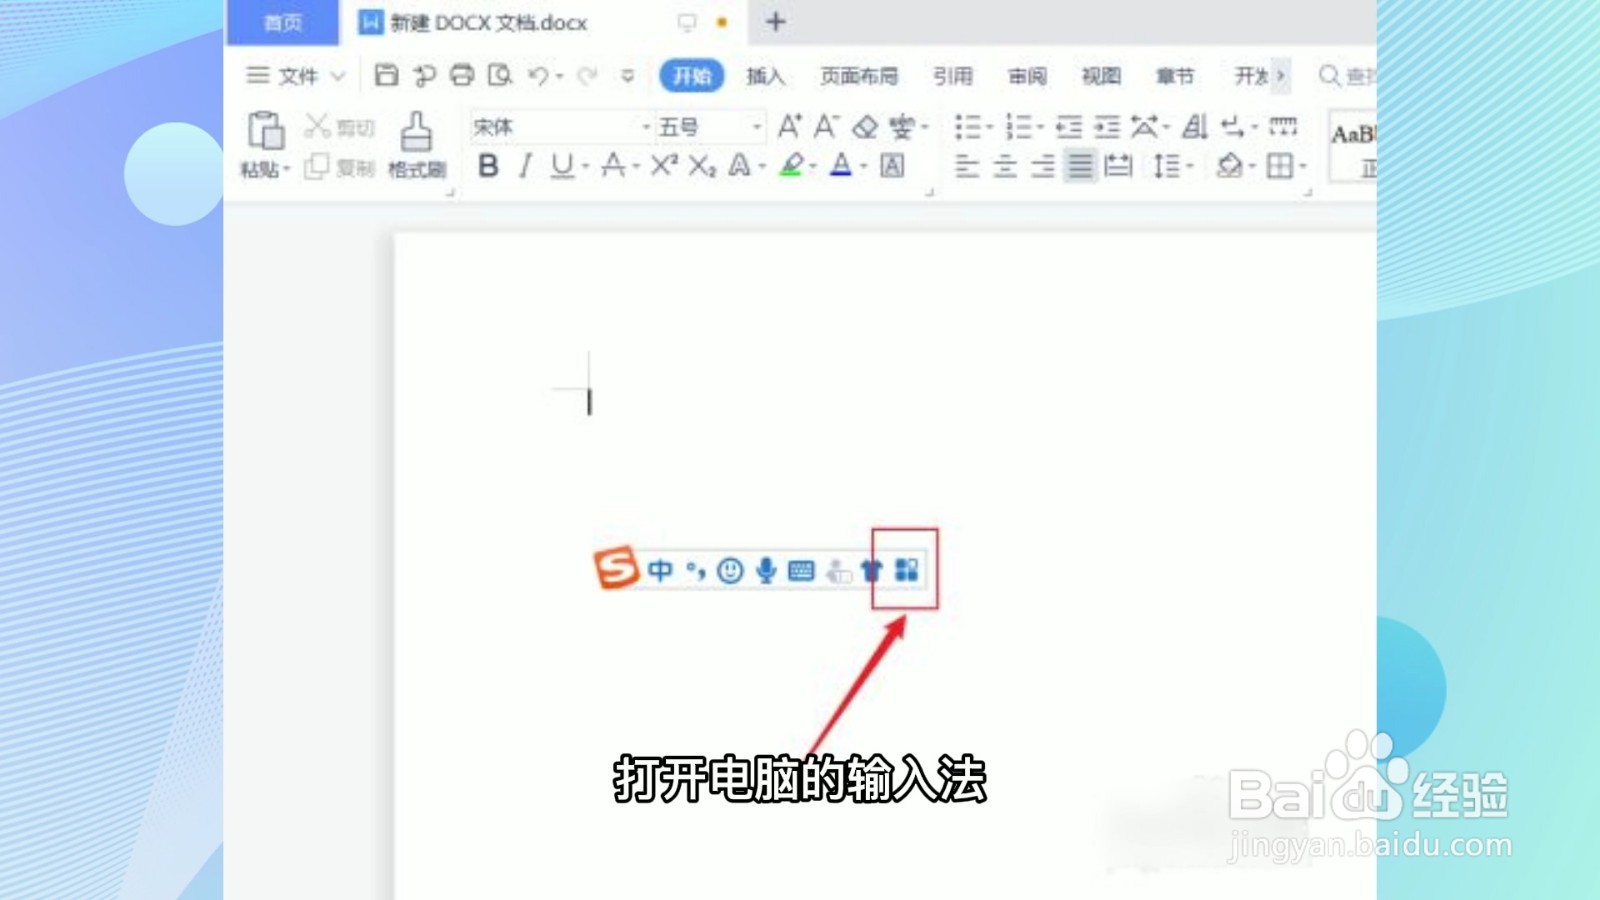Click the Copy (复制) button
The height and width of the screenshot is (900, 1600).
point(340,166)
